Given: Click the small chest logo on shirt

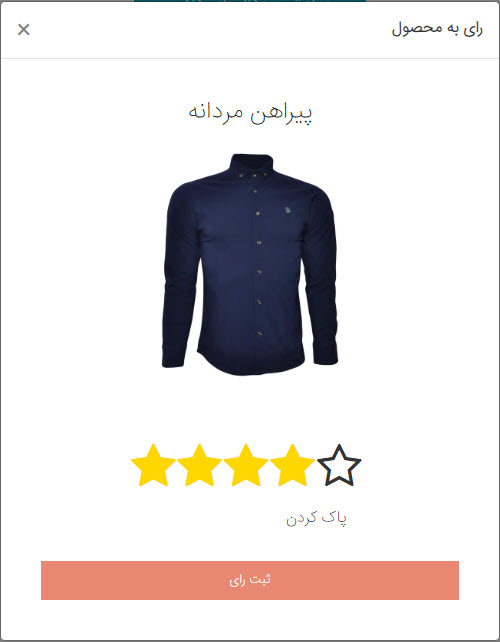Looking at the screenshot, I should pos(287,211).
